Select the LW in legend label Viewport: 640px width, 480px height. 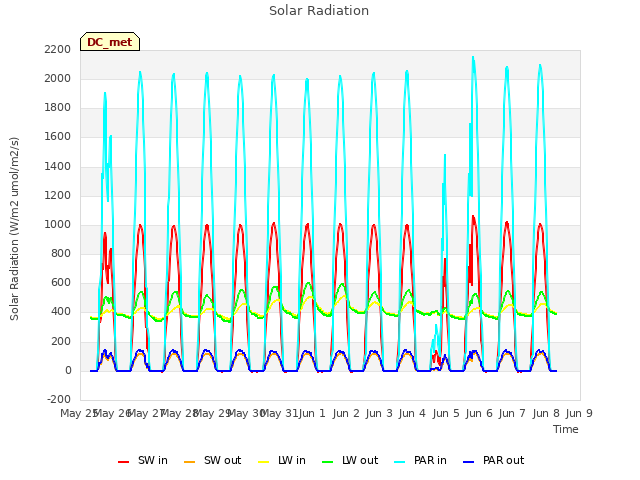click(292, 460)
